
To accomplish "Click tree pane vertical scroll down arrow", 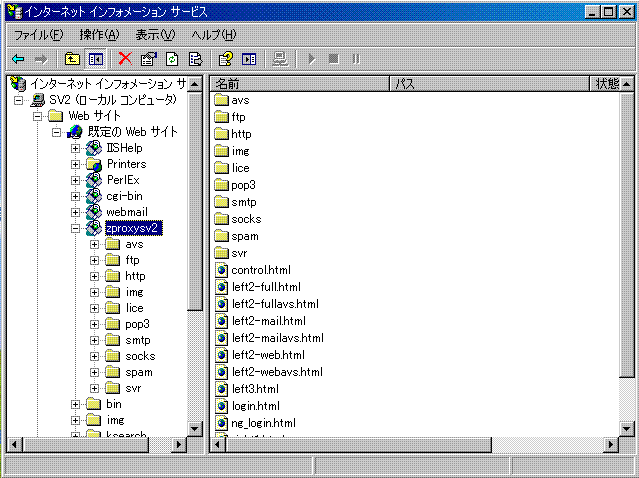I will point(195,429).
